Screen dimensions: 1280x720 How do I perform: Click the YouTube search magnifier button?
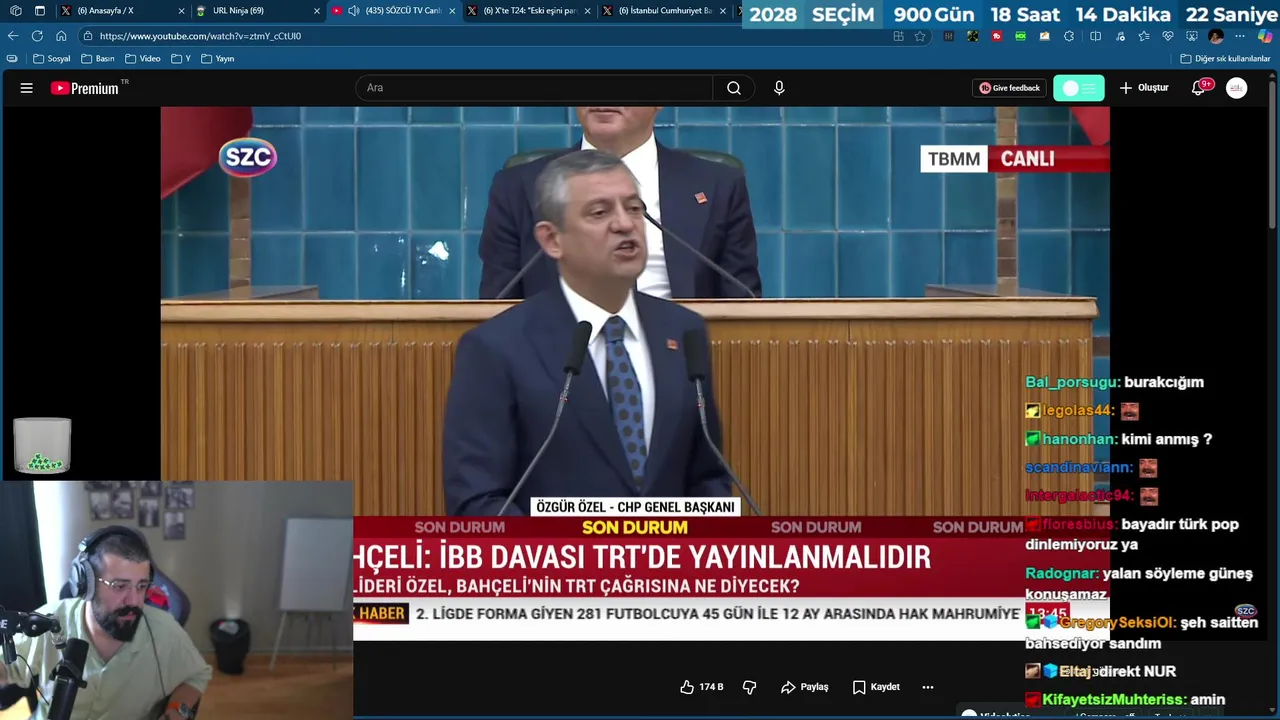tap(734, 88)
